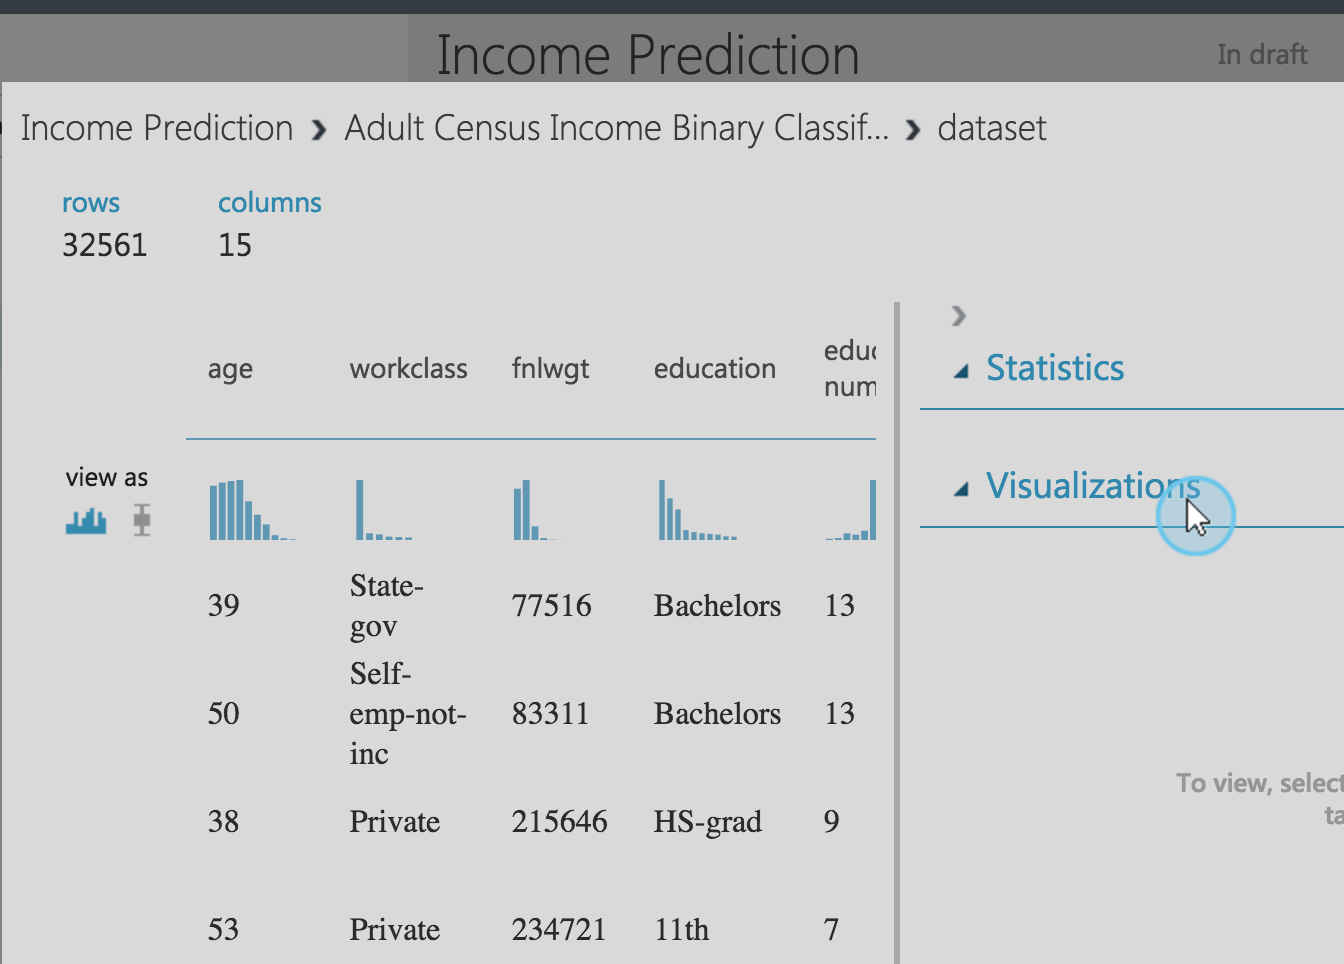Select the dataset breadcrumb item
Viewport: 1344px width, 964px height.
[992, 128]
